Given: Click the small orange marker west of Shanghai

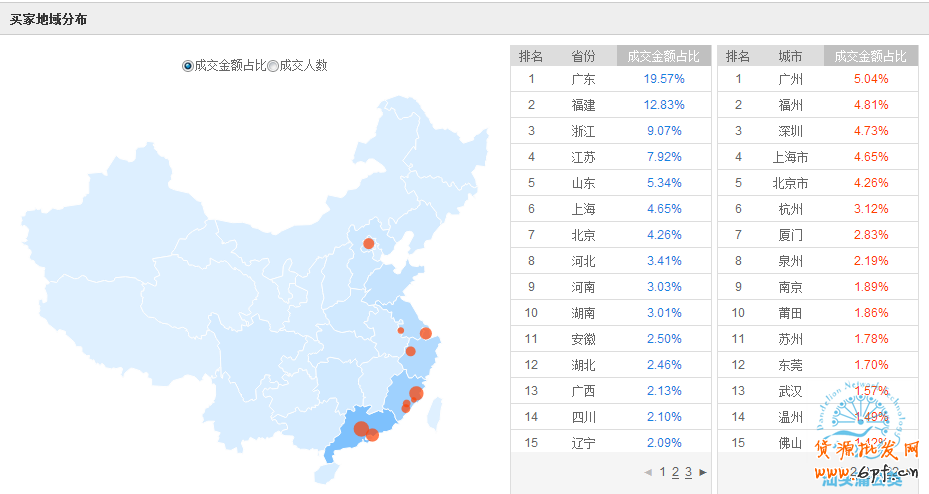Looking at the screenshot, I should coord(401,330).
